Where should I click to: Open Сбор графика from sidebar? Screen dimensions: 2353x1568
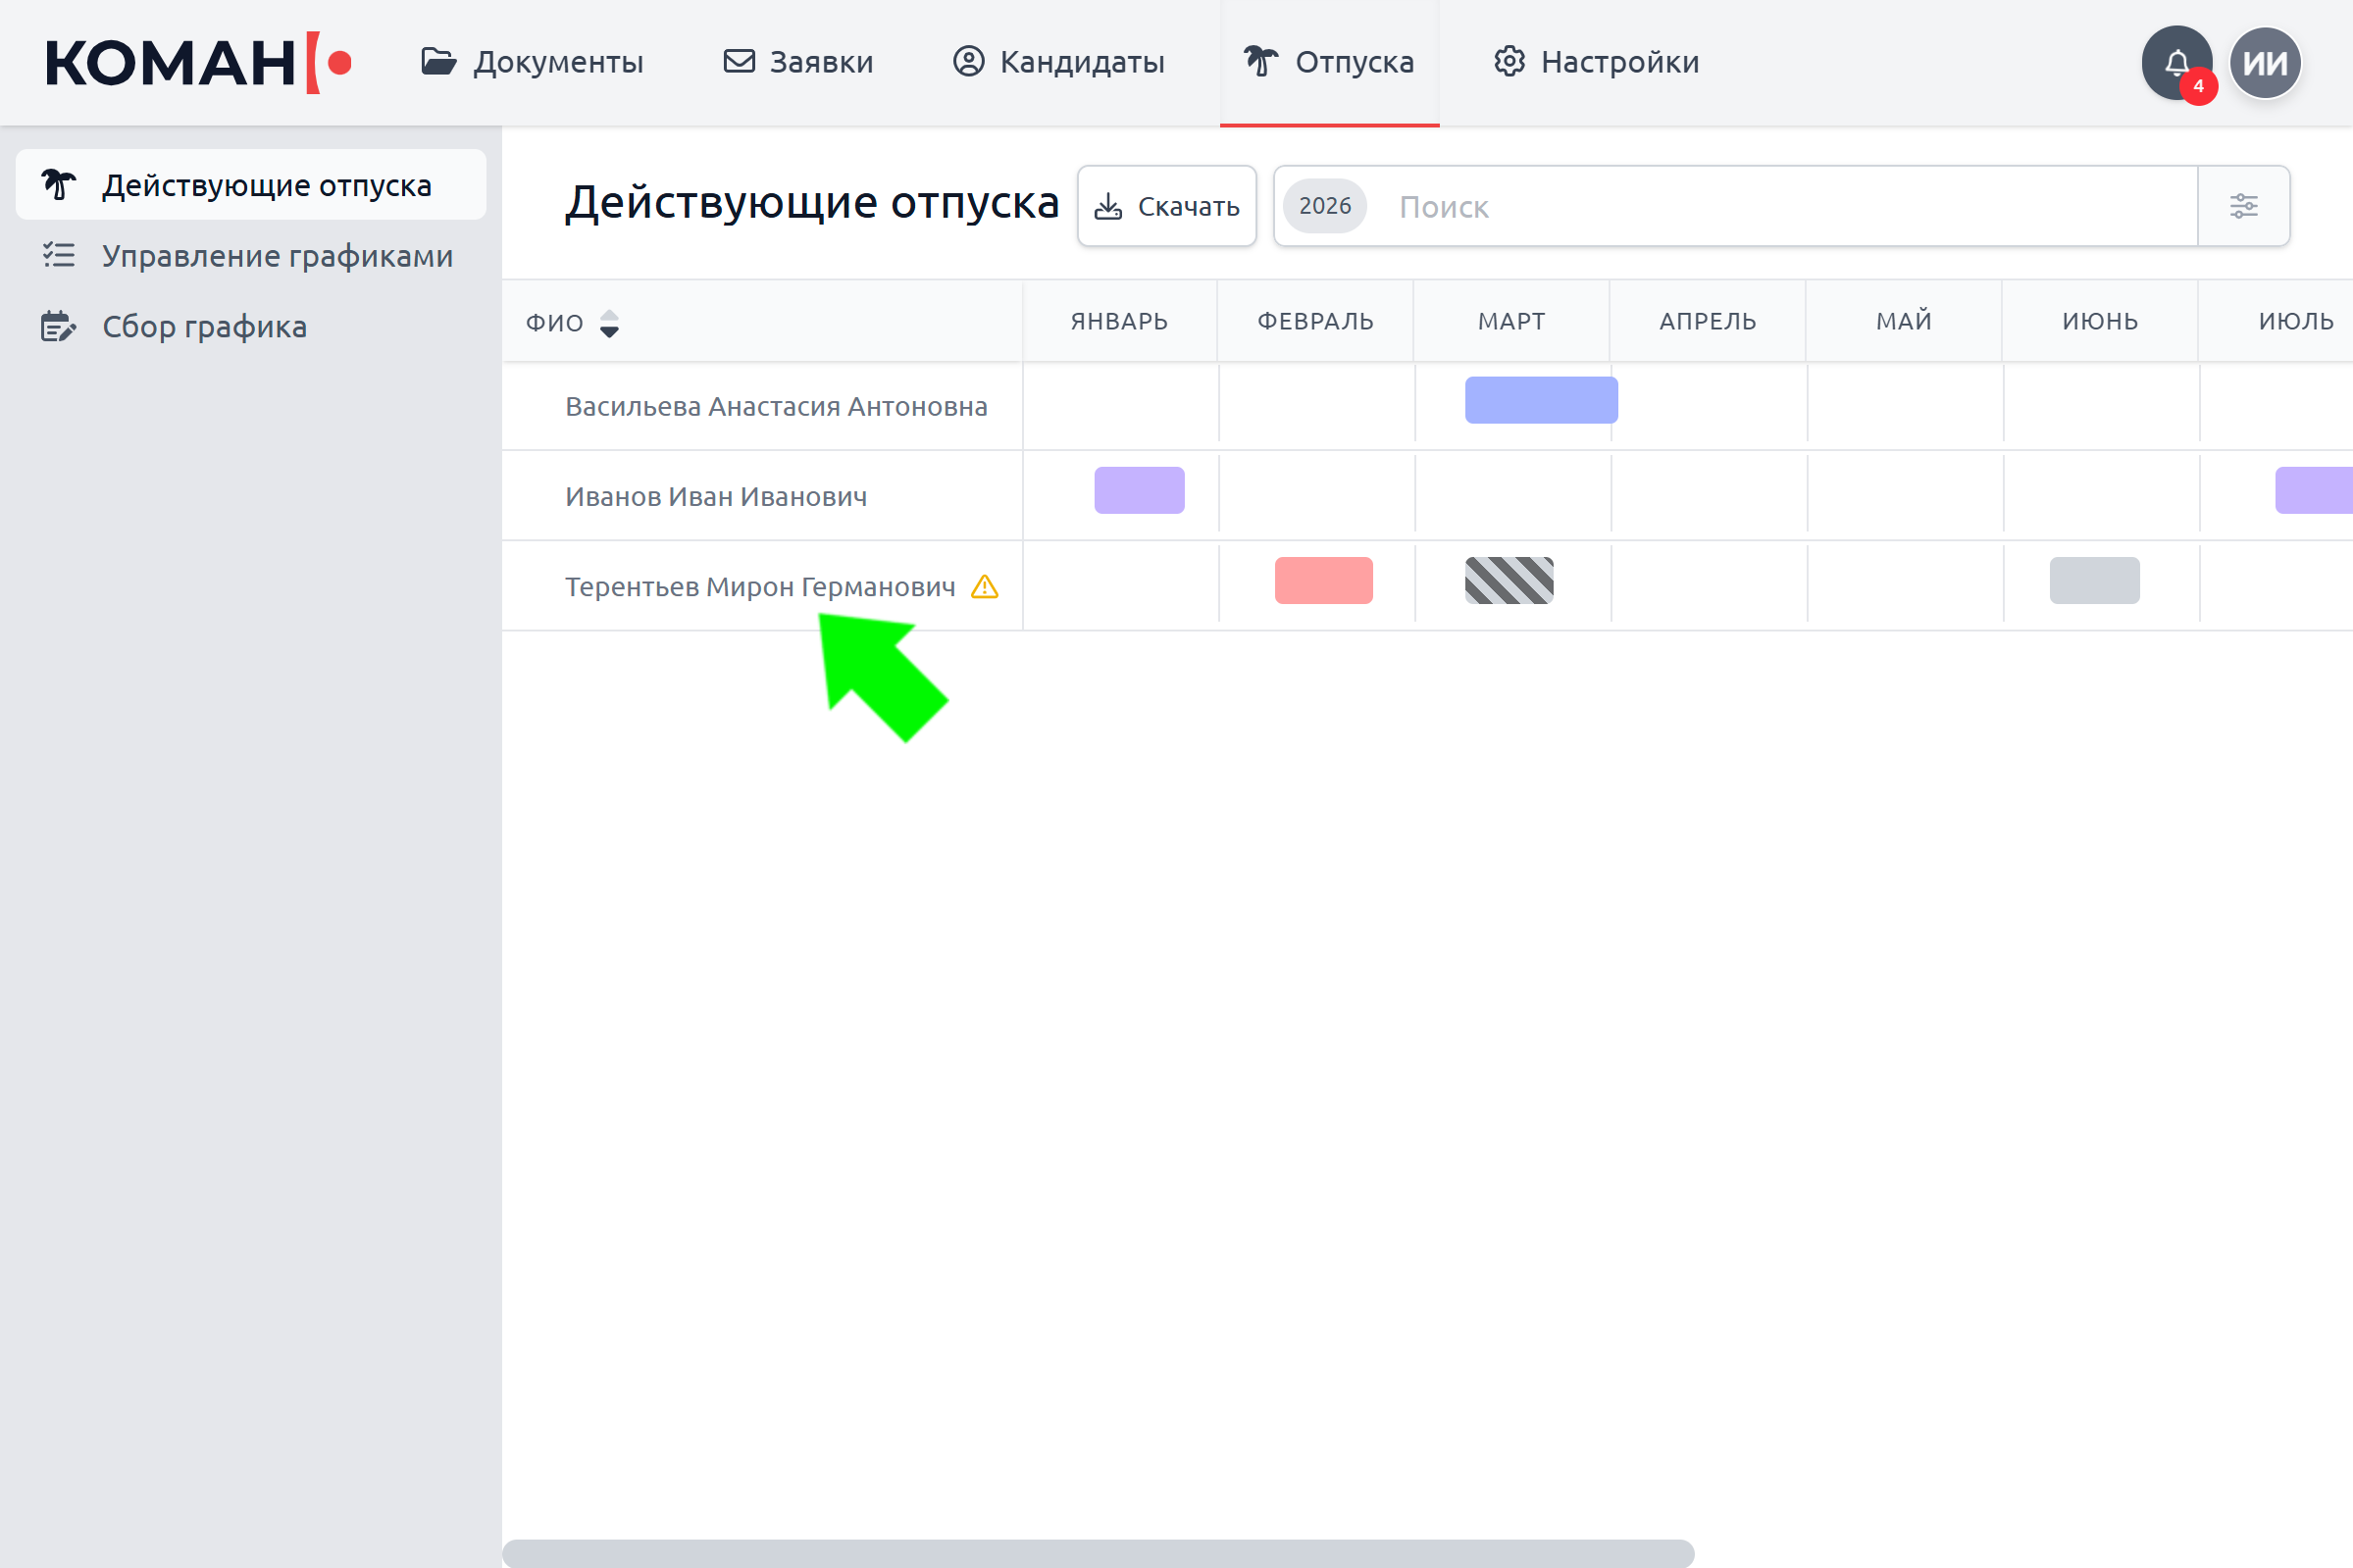tap(204, 327)
